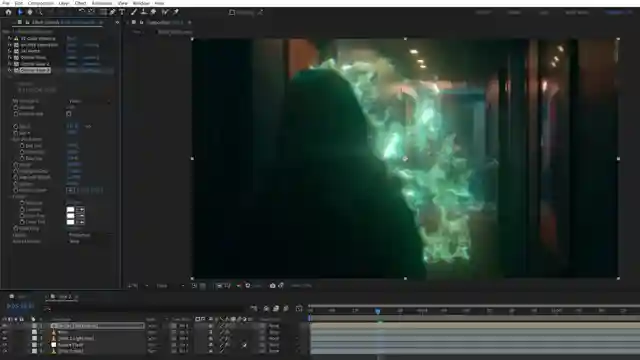
Task: Select the Brush tool
Action: coord(134,12)
